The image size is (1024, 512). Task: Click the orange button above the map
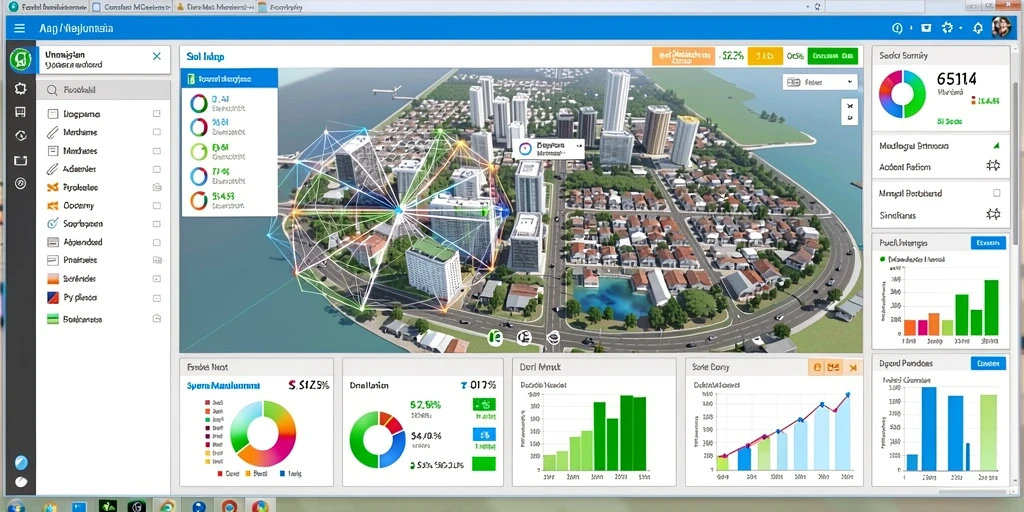[683, 56]
